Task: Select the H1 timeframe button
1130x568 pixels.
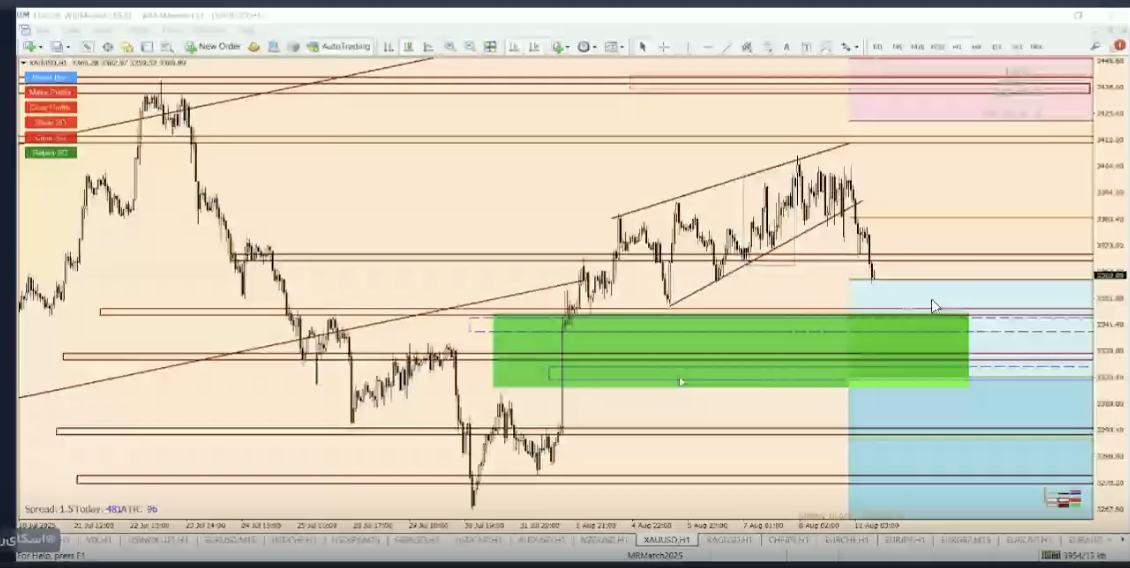Action: click(x=956, y=47)
